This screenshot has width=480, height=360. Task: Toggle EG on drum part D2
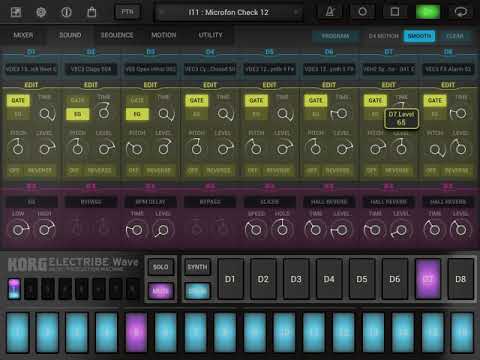click(78, 114)
